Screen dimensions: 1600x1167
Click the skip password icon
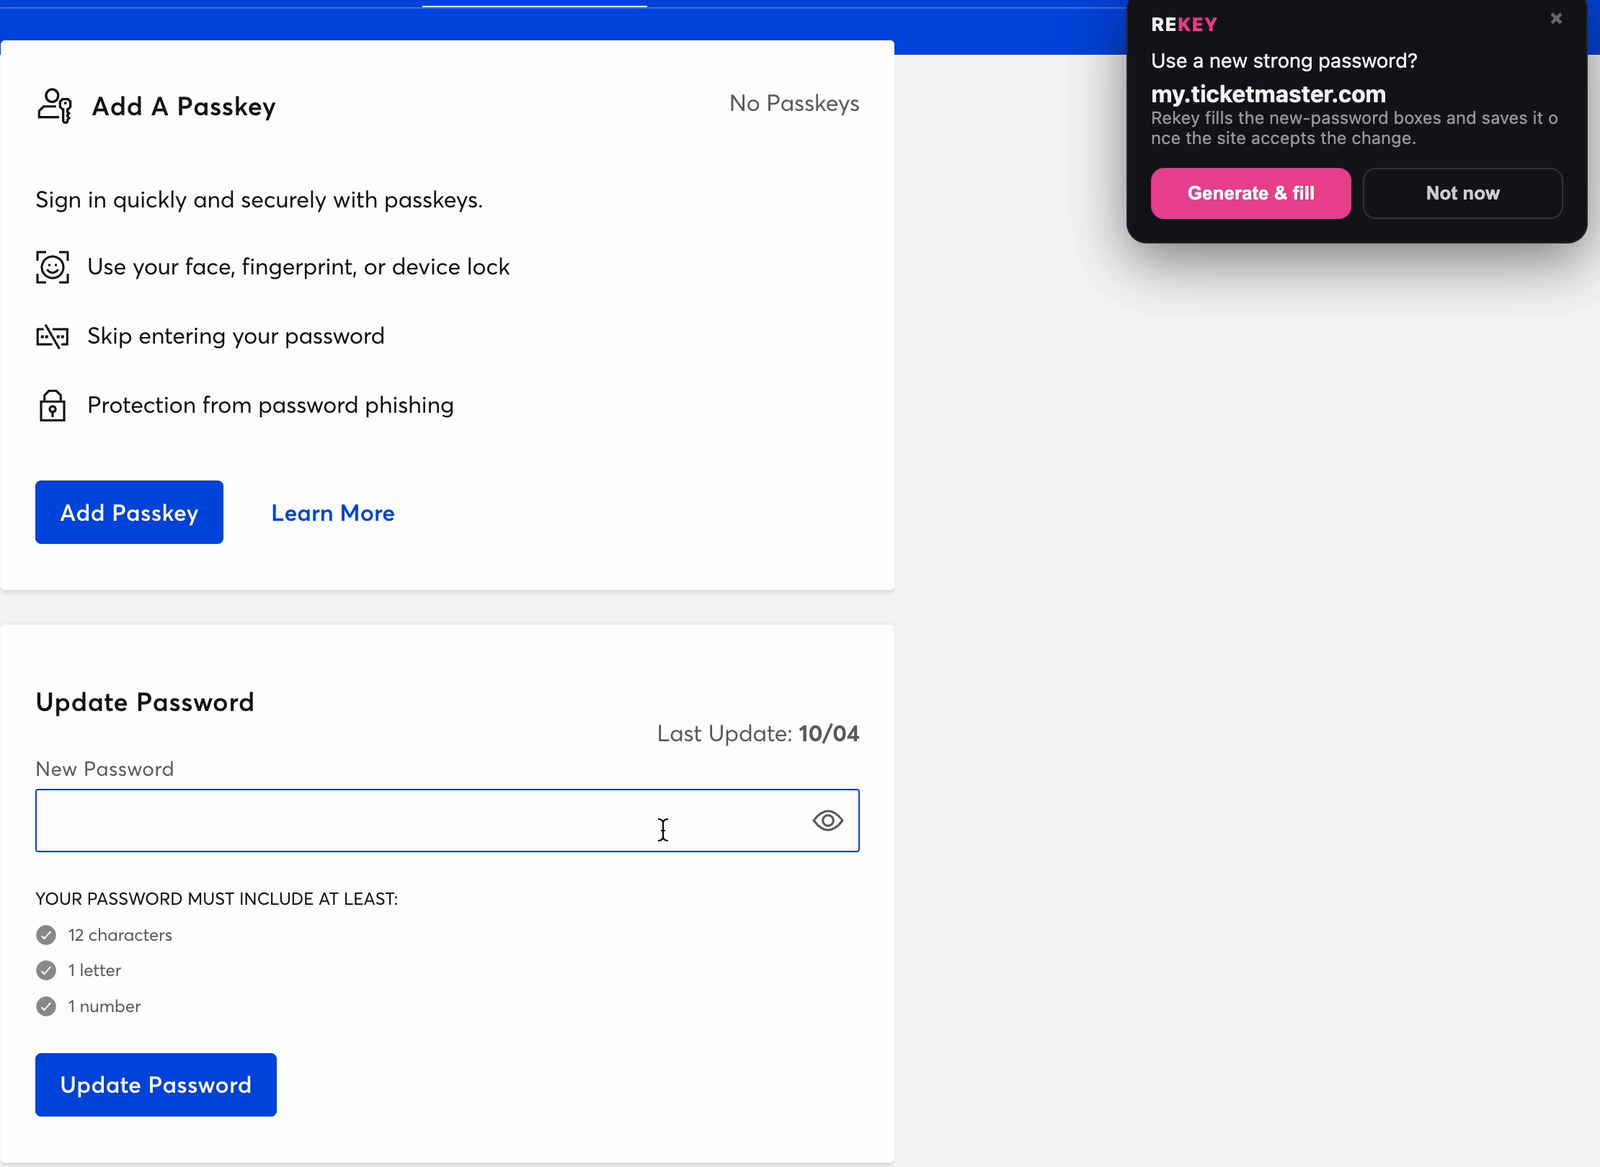click(53, 336)
